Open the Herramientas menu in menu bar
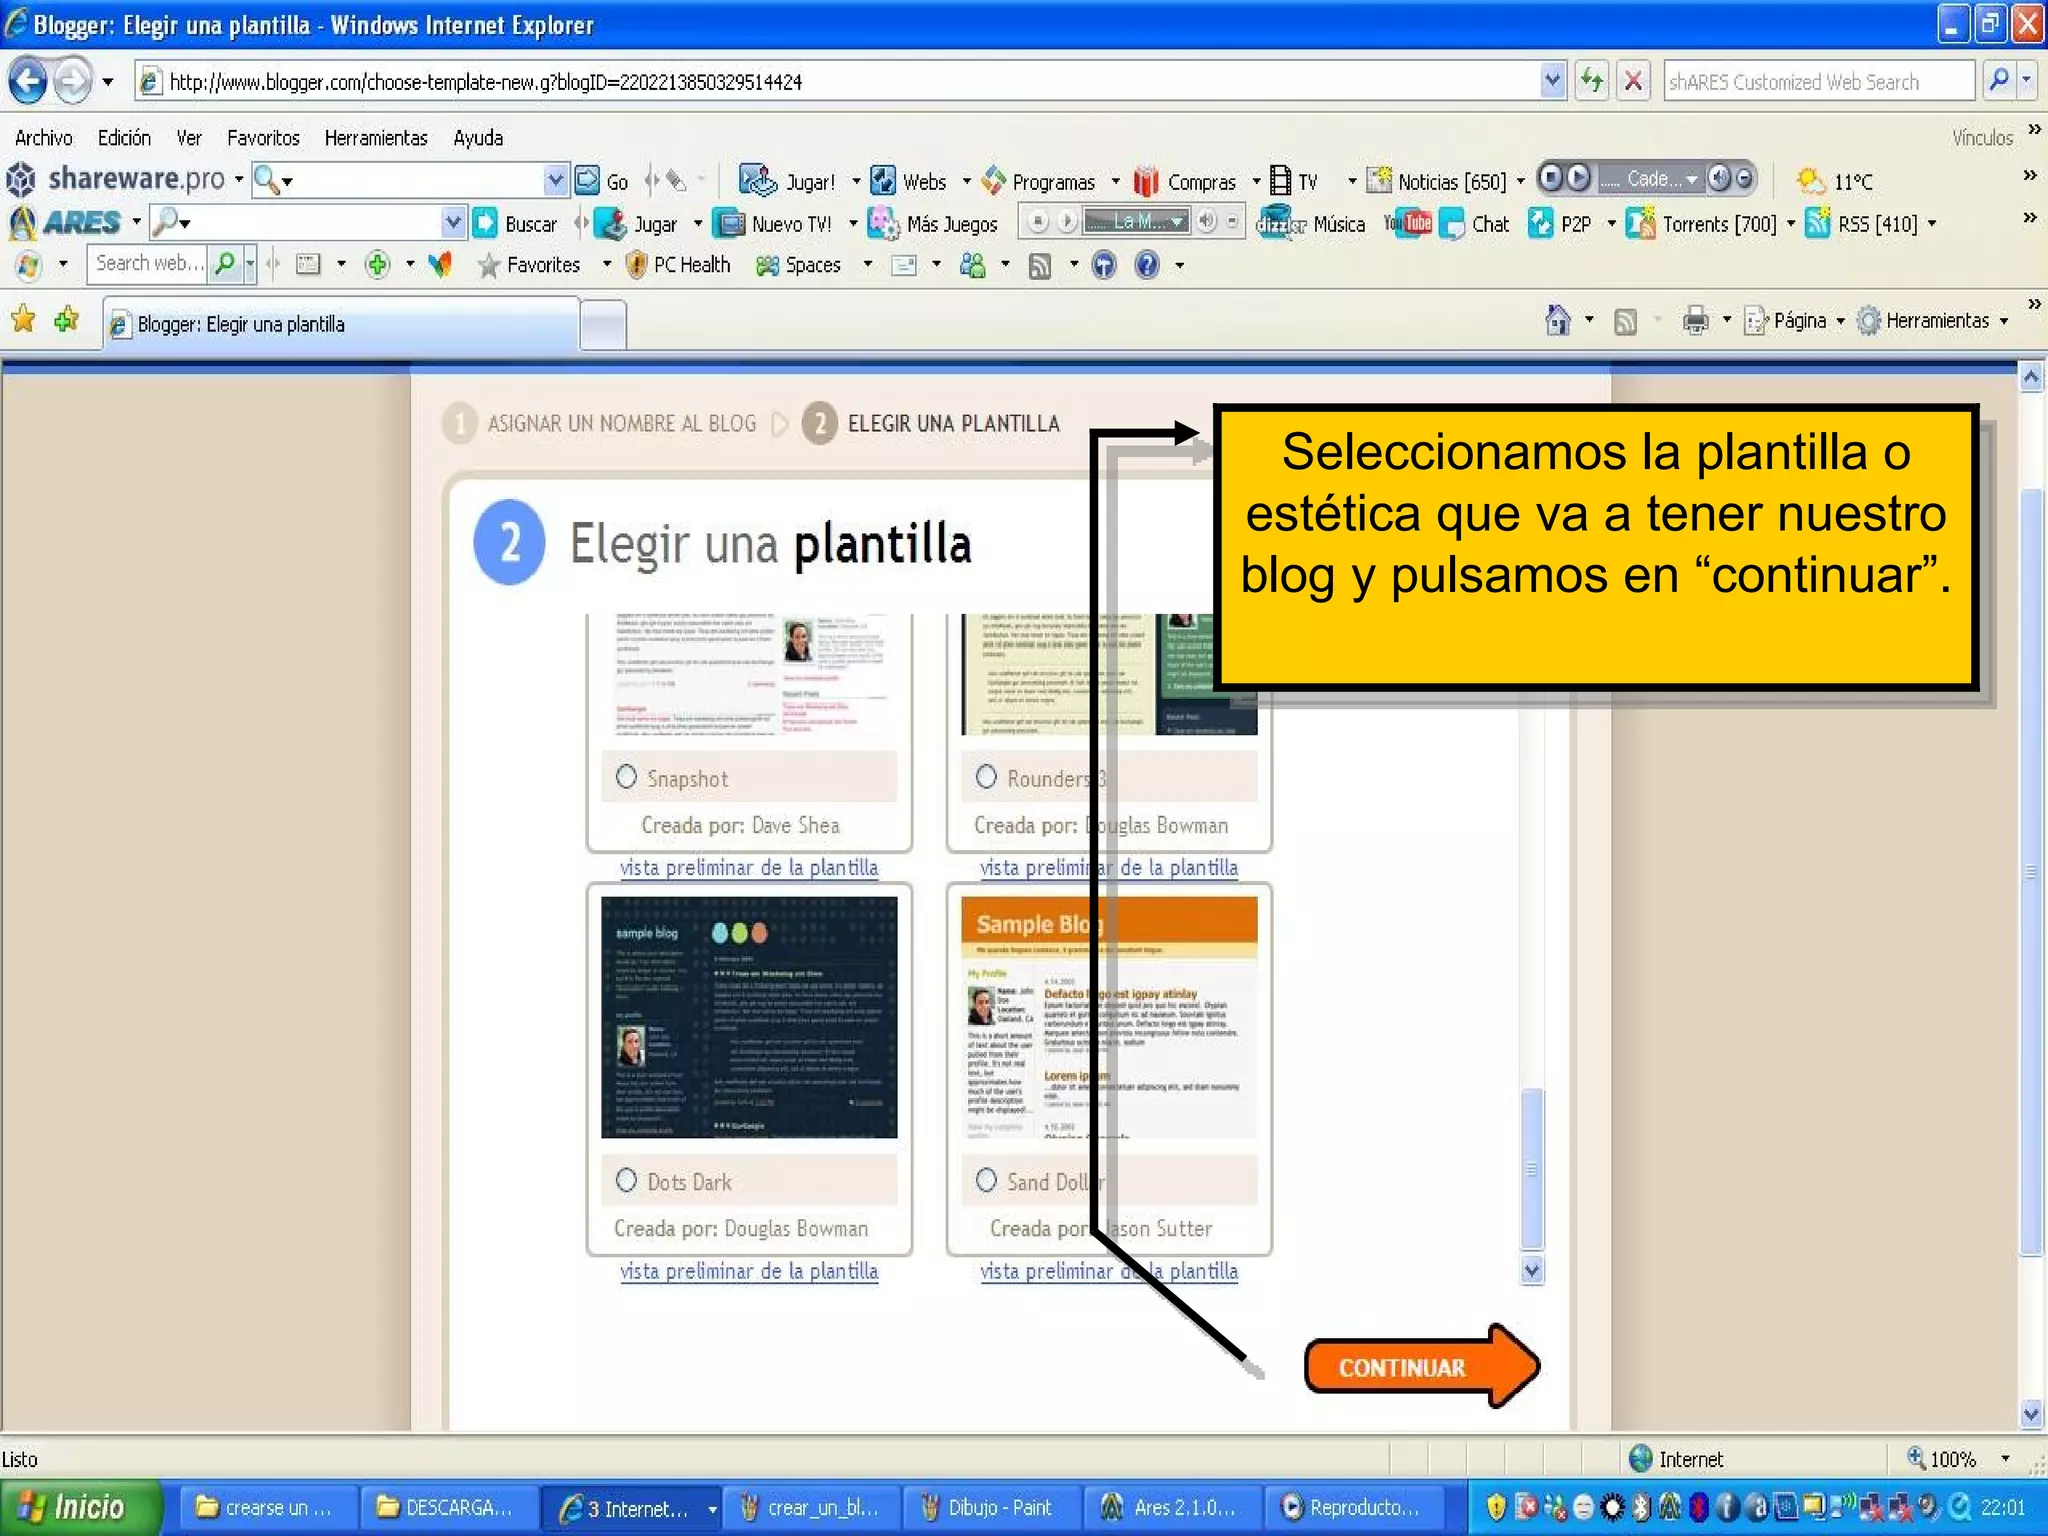Image resolution: width=2048 pixels, height=1536 pixels. tap(376, 138)
